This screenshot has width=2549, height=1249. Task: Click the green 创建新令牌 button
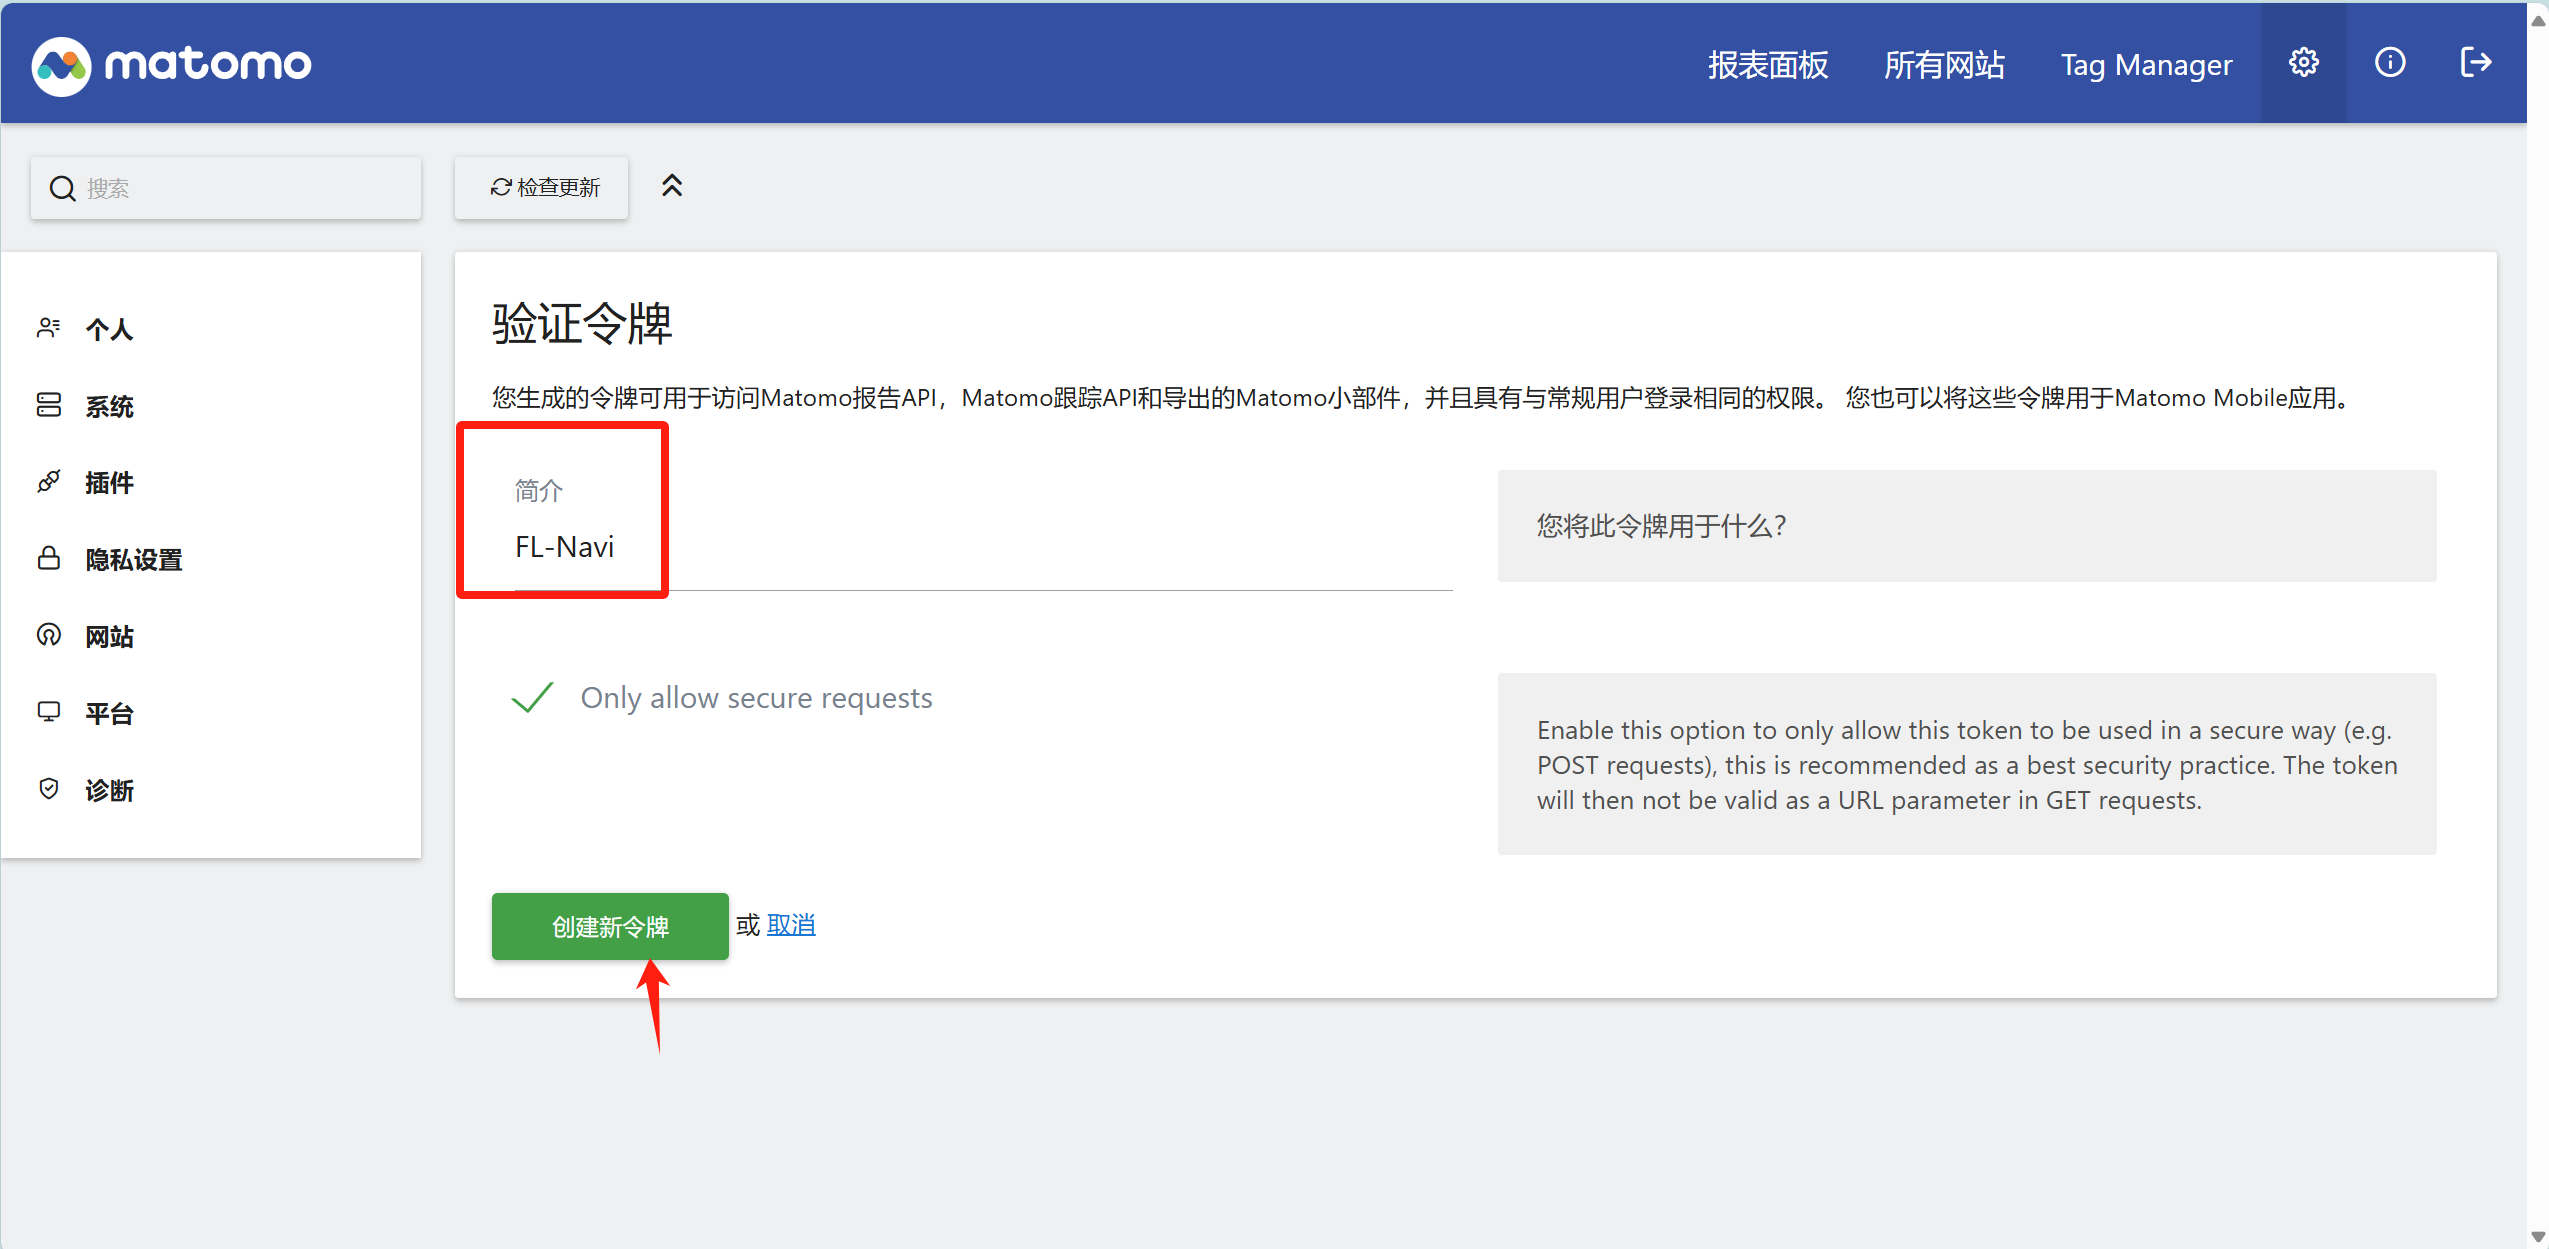[609, 926]
